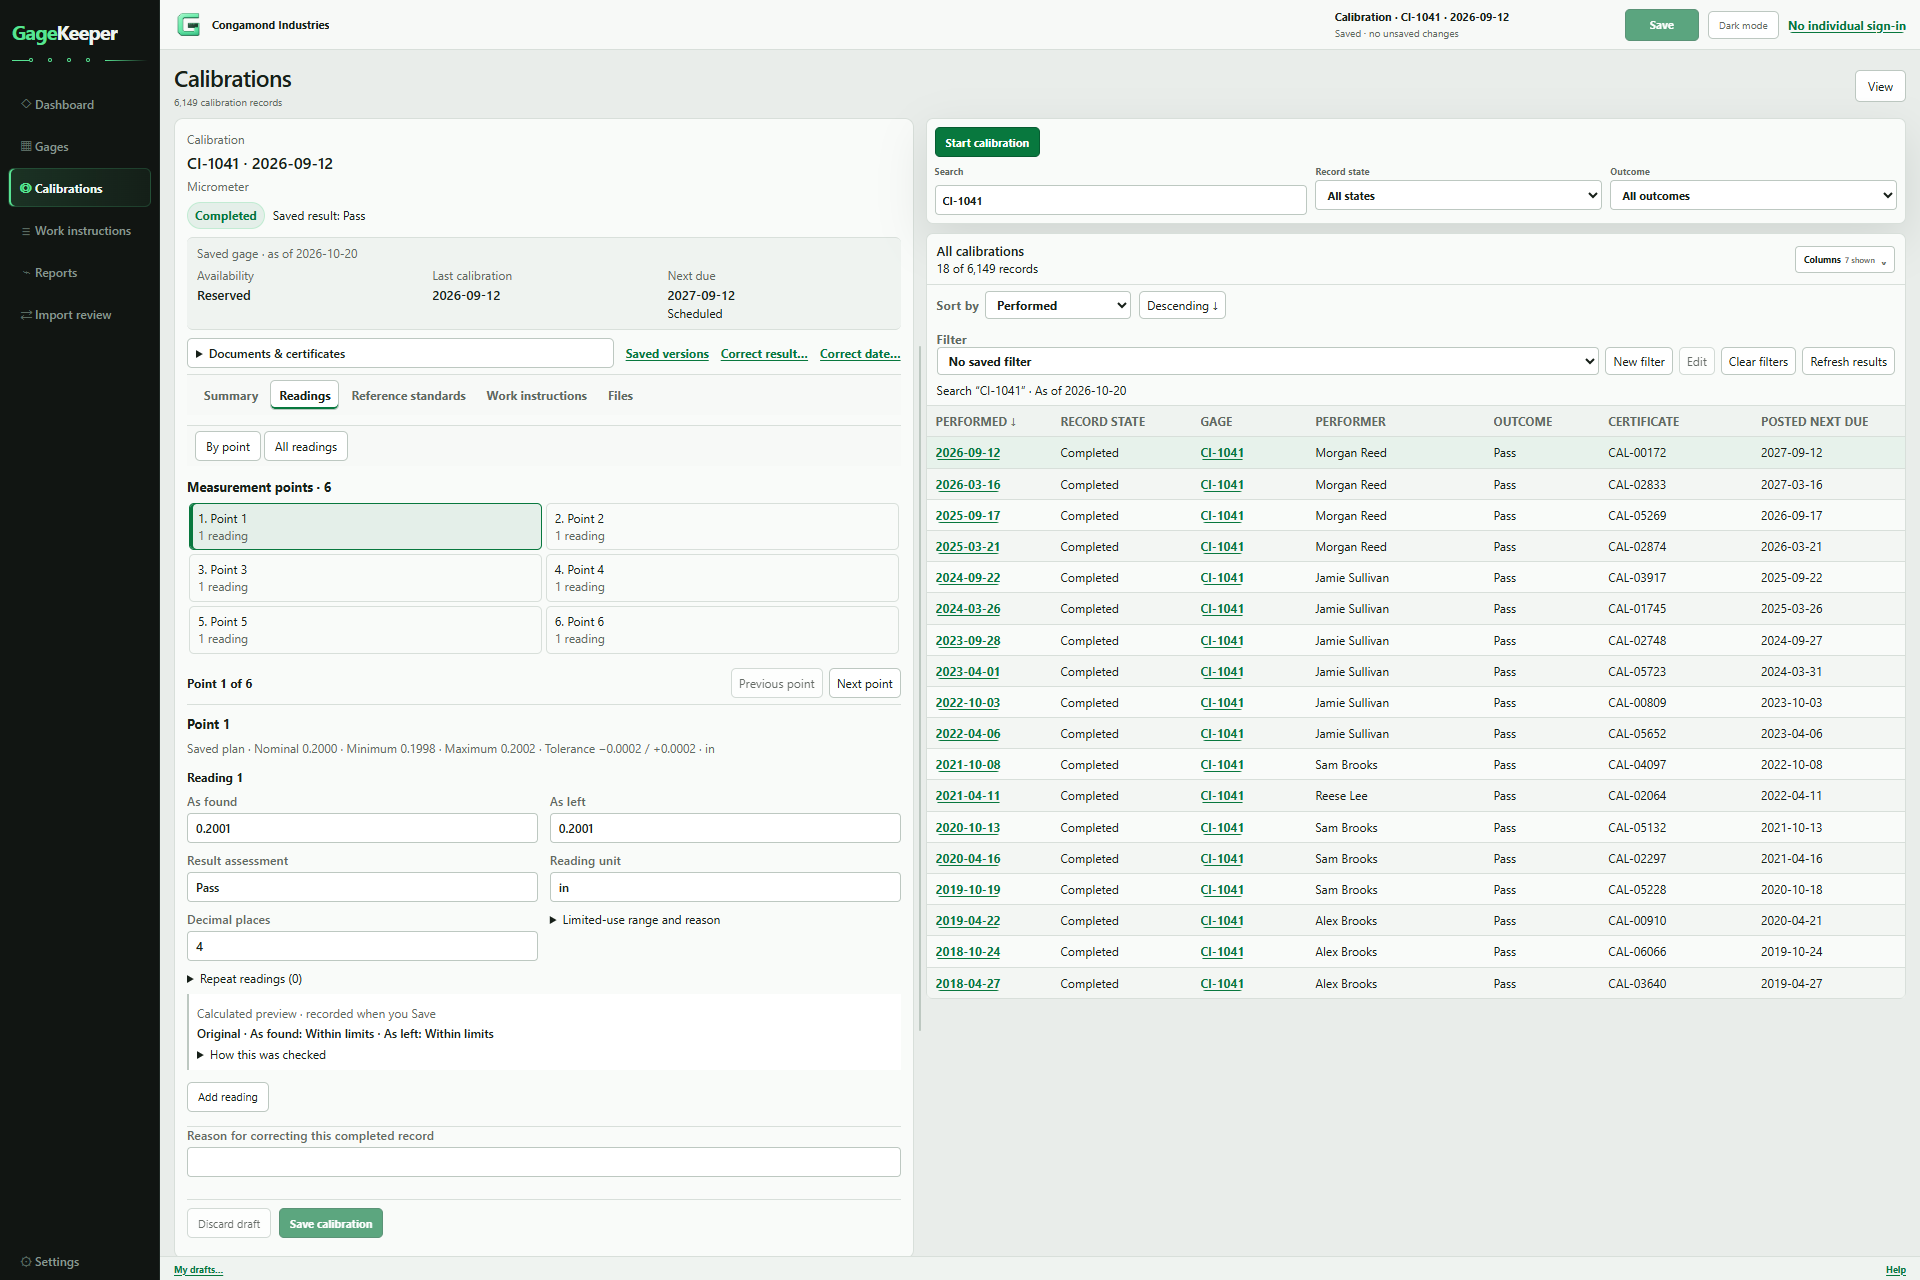Image resolution: width=1920 pixels, height=1280 pixels.
Task: Click Save calibration button
Action: pyautogui.click(x=331, y=1224)
